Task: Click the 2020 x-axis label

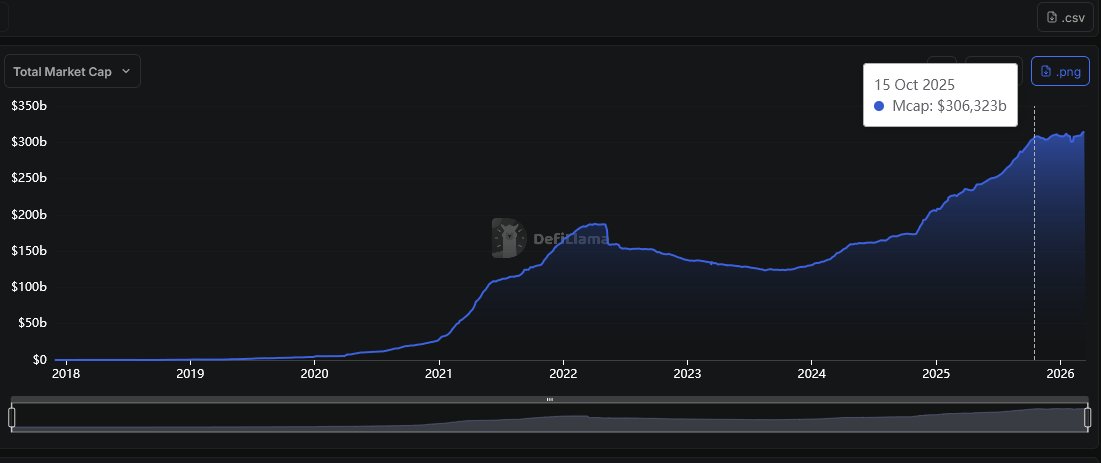Action: (315, 373)
